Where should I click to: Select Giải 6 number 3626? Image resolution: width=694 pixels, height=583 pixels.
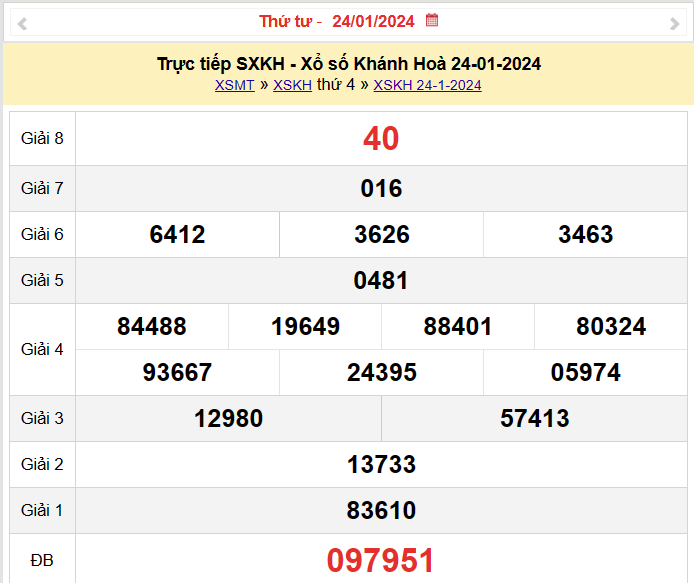382,234
